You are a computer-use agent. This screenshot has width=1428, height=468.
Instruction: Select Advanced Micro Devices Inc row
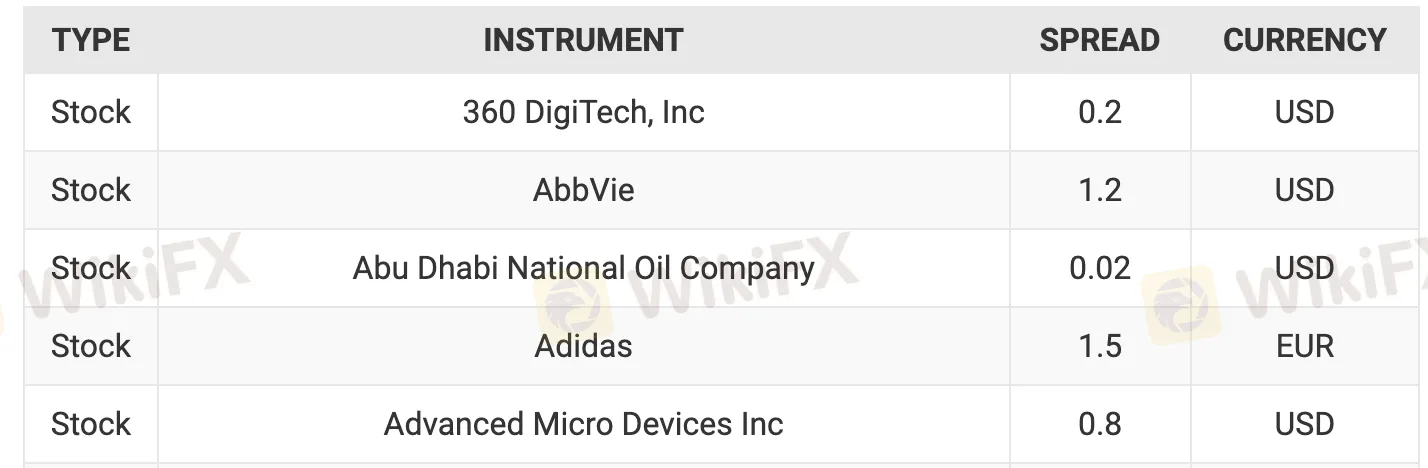[583, 424]
